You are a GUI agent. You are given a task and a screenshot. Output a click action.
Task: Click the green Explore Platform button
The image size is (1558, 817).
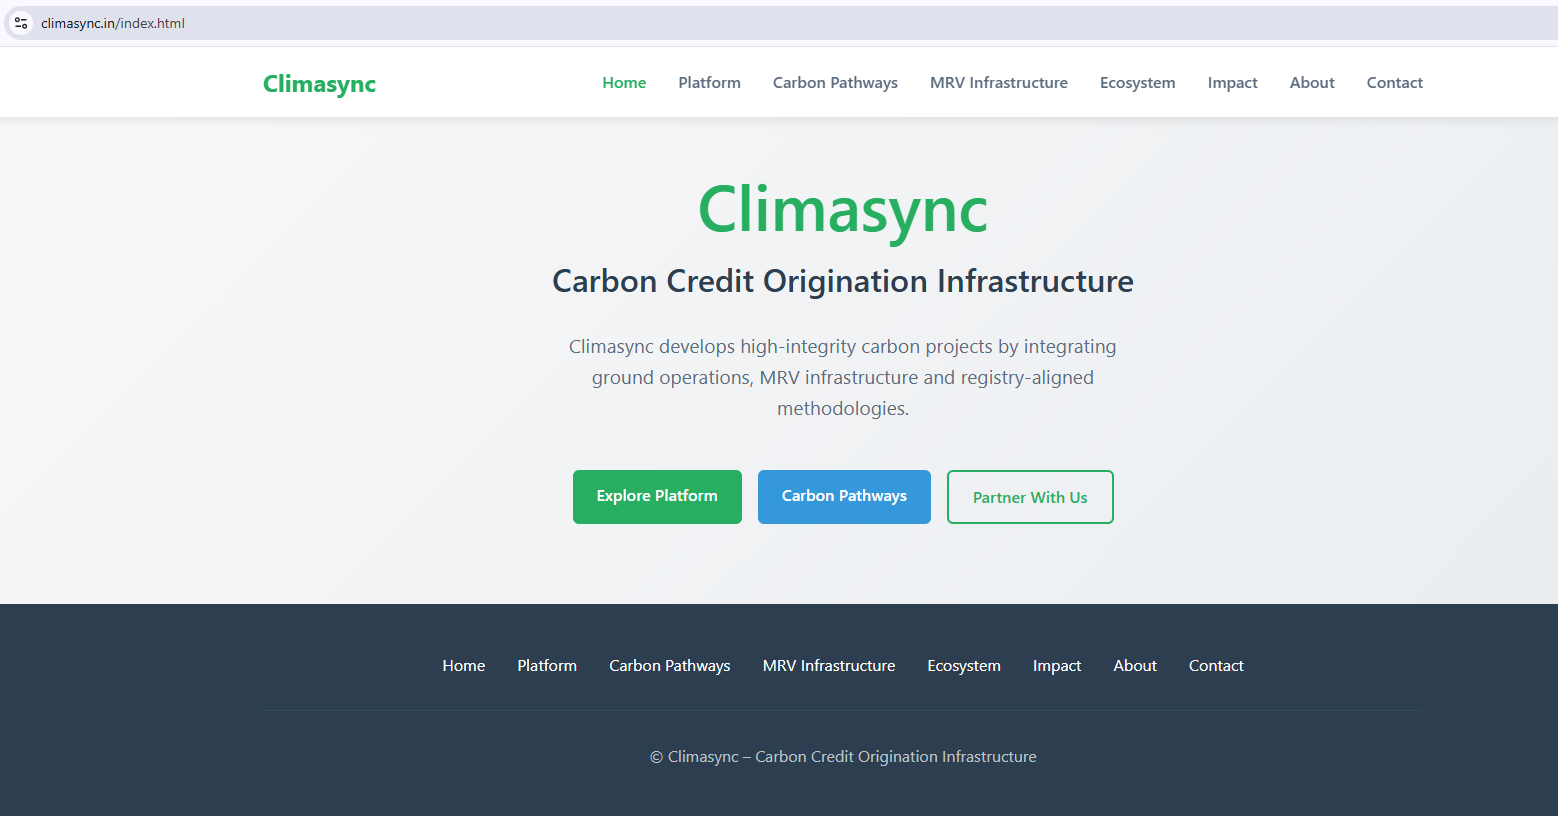pos(657,497)
